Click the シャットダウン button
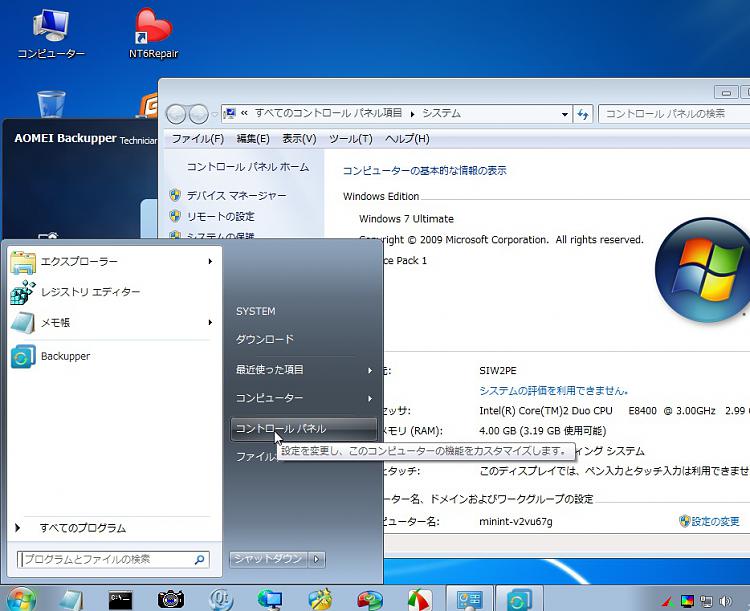This screenshot has height=611, width=750. [x=269, y=559]
